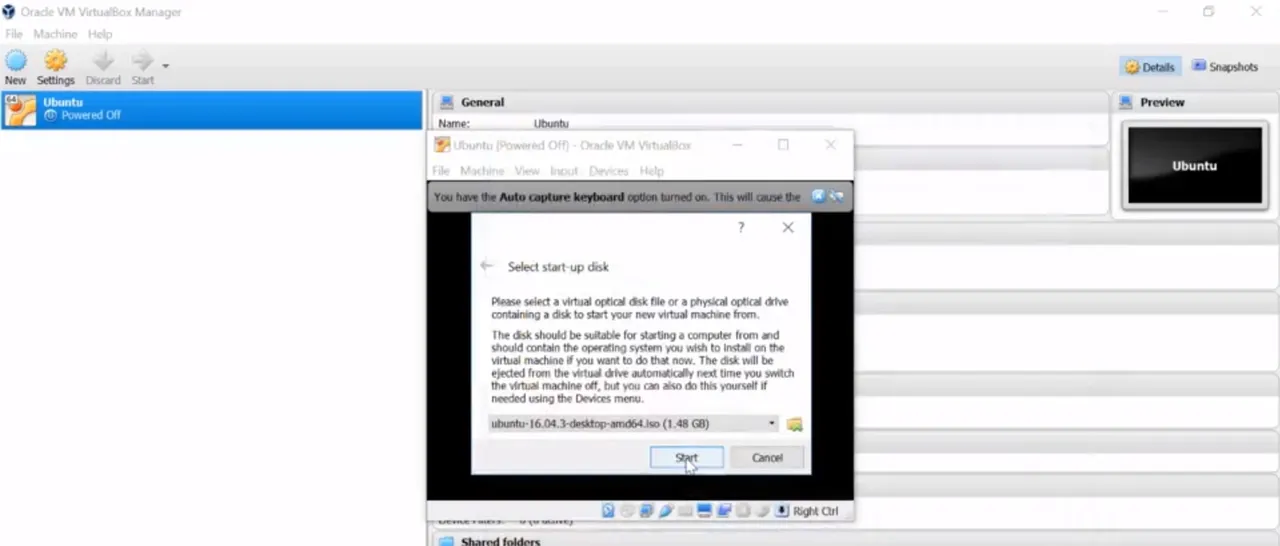The image size is (1280, 546).
Task: Open the Input menu in Ubuntu VM window
Action: (564, 171)
